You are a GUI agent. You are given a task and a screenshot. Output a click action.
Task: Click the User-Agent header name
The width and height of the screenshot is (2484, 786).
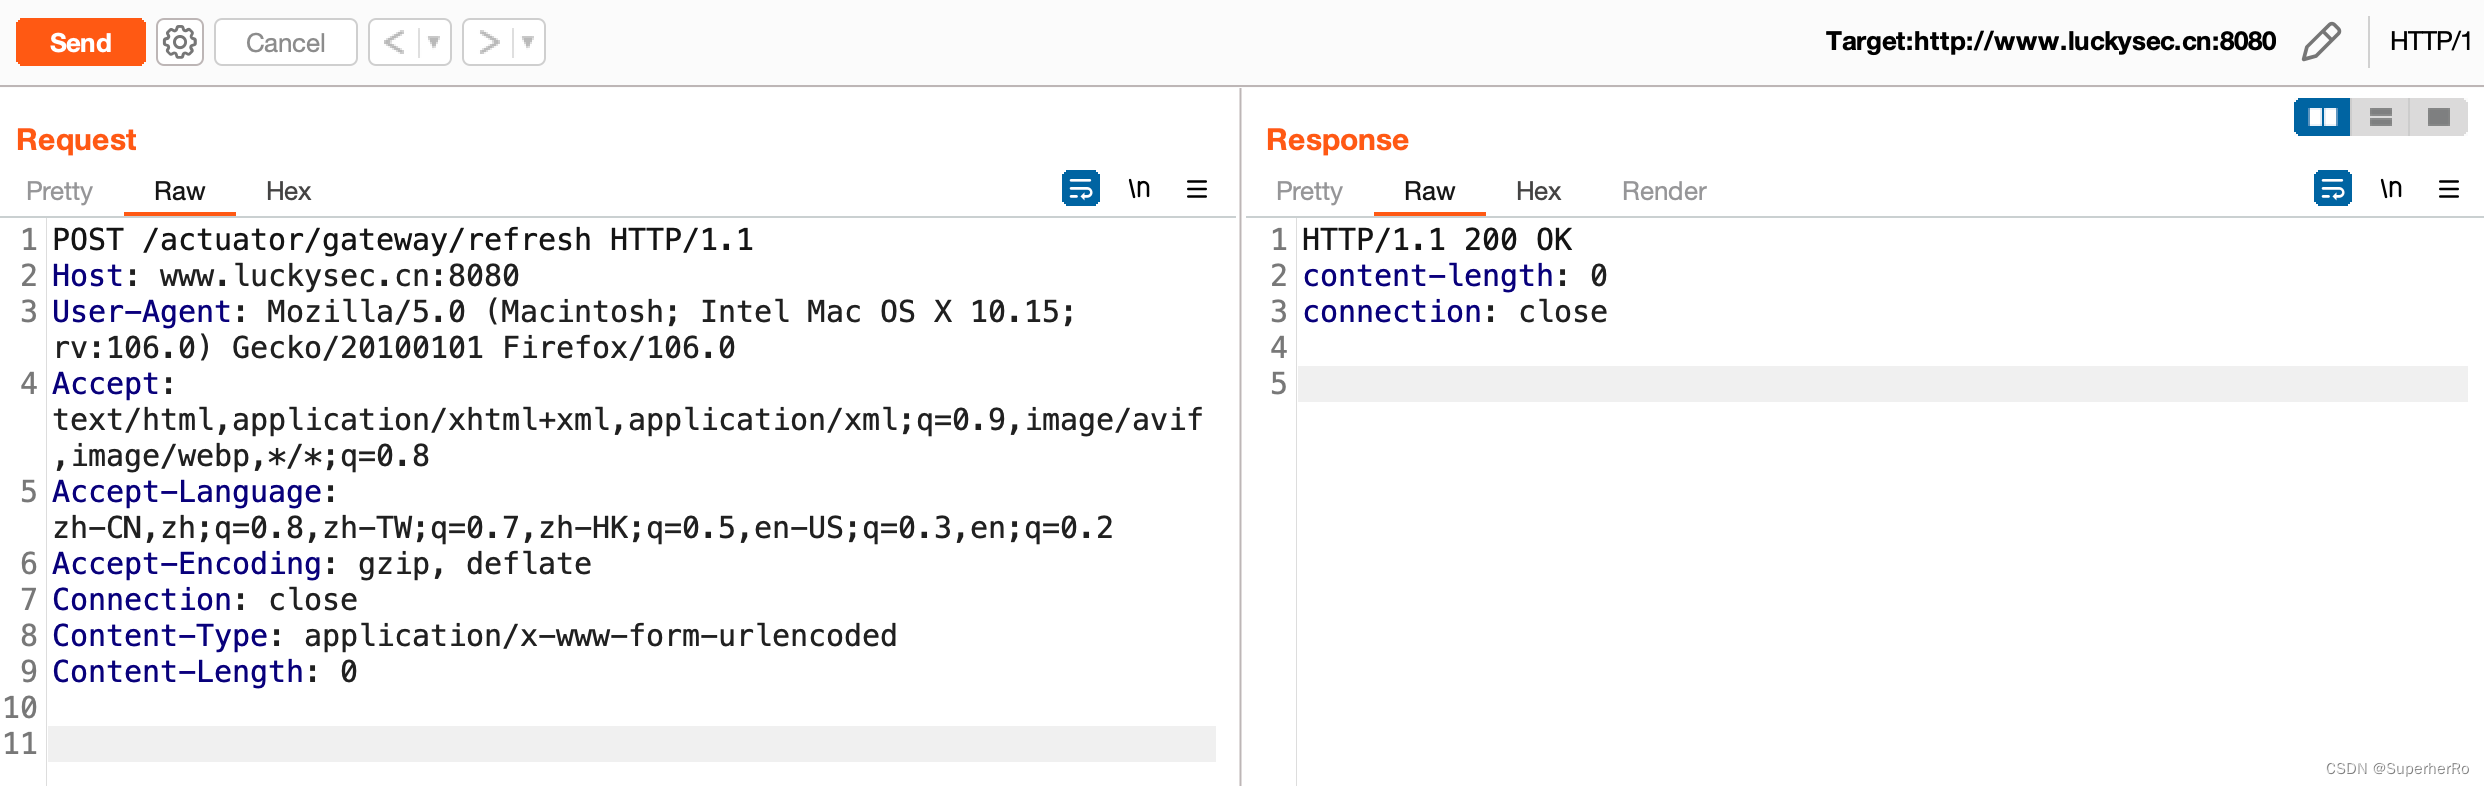click(141, 312)
